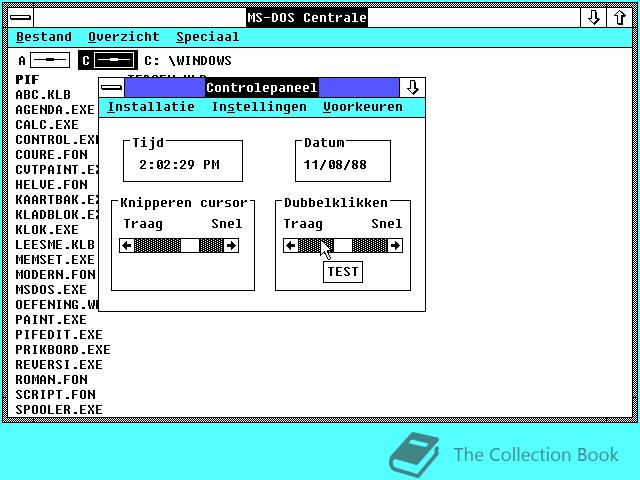Select KLADBLOK.EXE in file list
Viewport: 640px width, 480px height.
[x=57, y=215]
